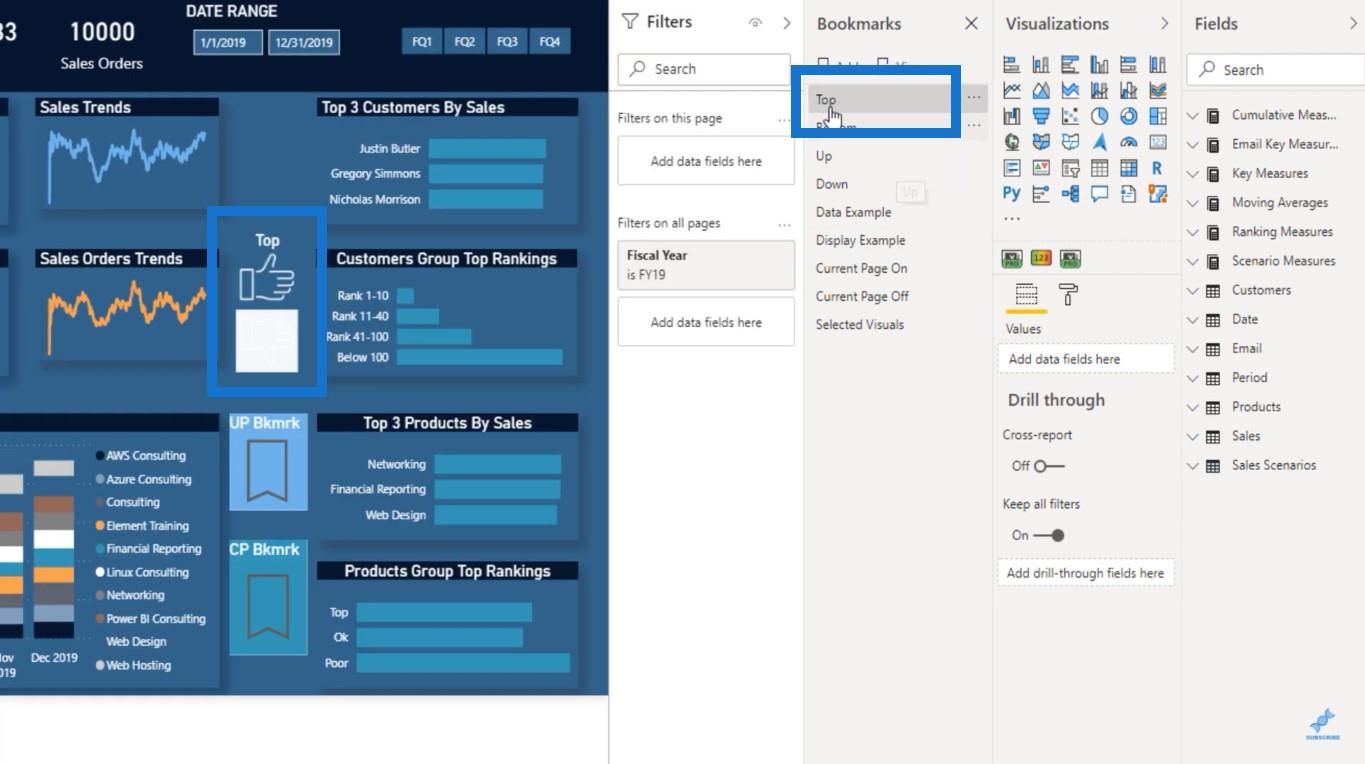Click the FQ4 quarter button

(x=549, y=42)
